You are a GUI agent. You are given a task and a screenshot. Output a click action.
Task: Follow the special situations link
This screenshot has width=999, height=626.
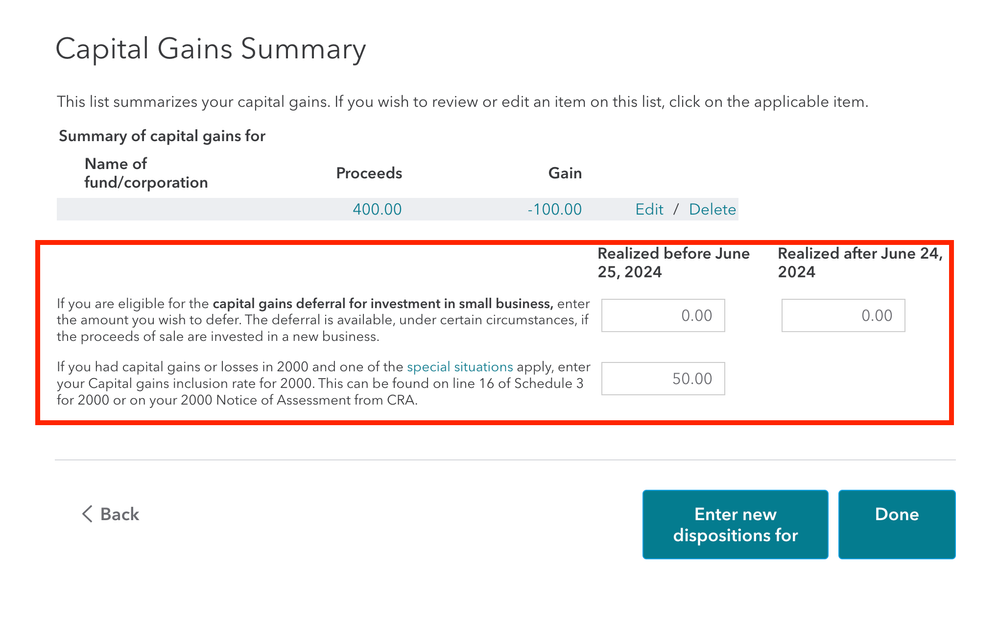point(460,367)
